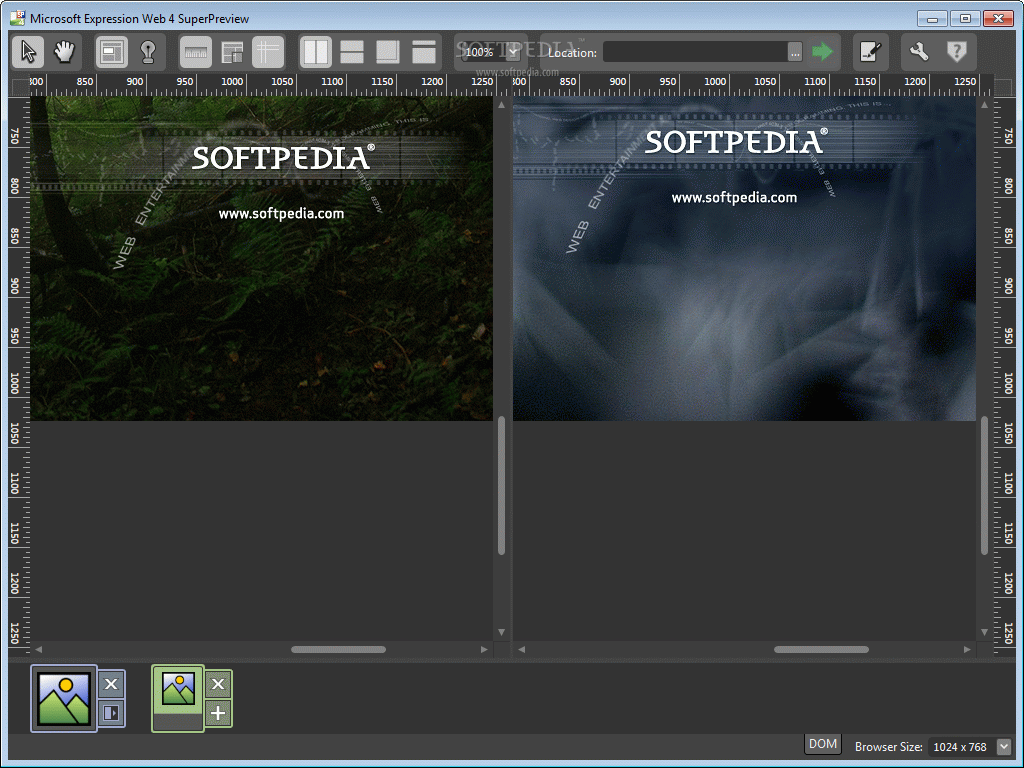Click www.softpedia.com text in left pane

[281, 214]
